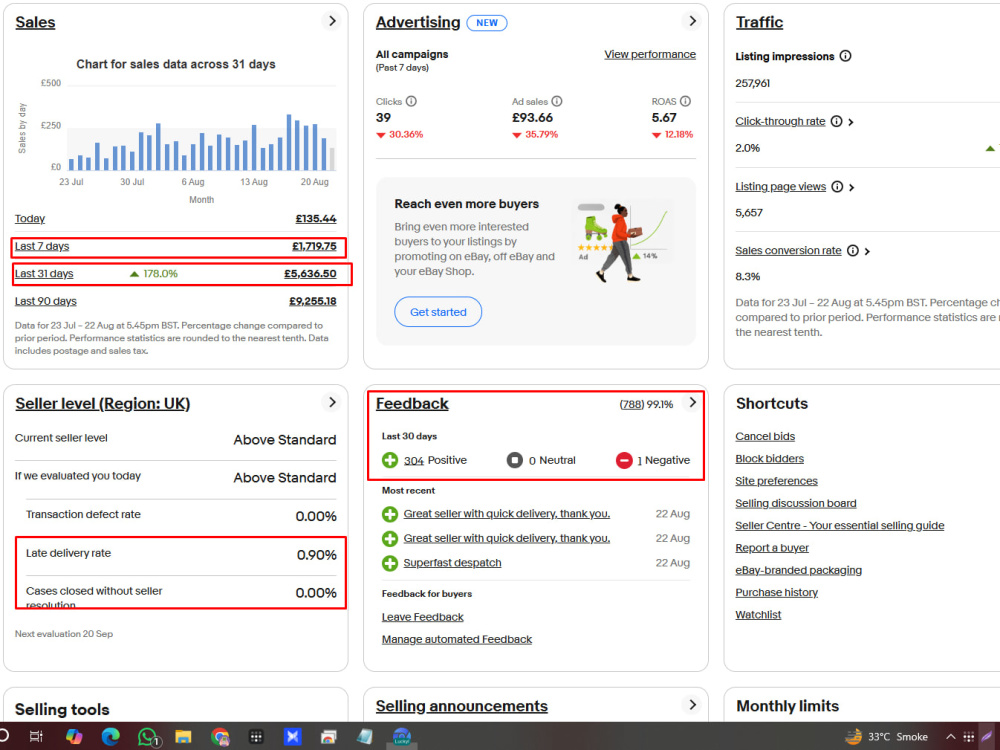Open Task View on the taskbar
The image size is (1000, 750).
point(36,737)
